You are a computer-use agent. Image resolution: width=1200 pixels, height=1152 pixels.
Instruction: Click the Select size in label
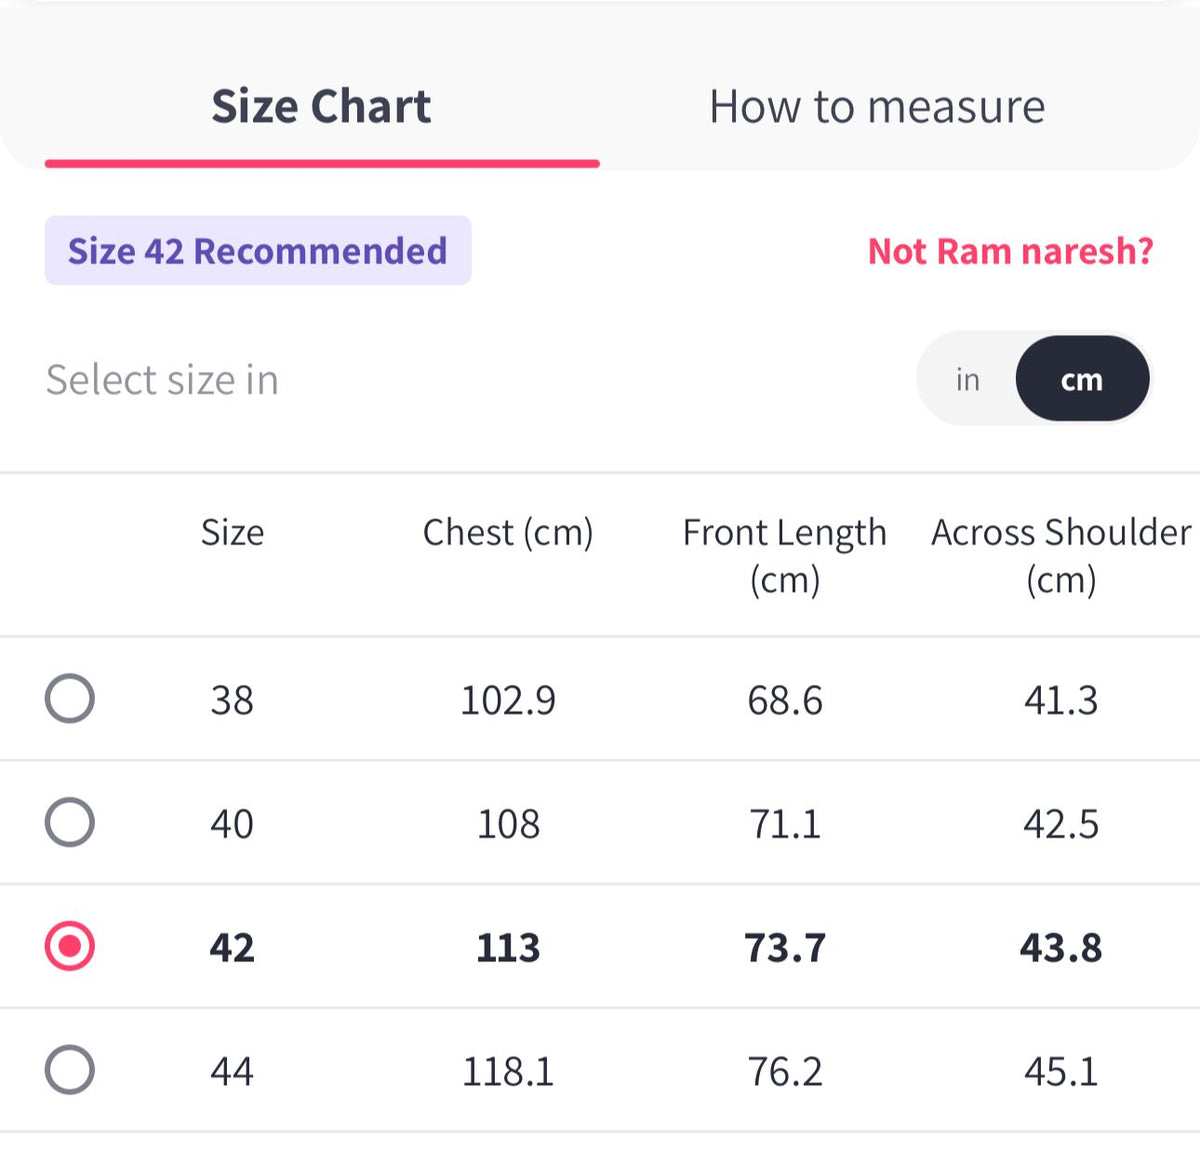(x=162, y=380)
